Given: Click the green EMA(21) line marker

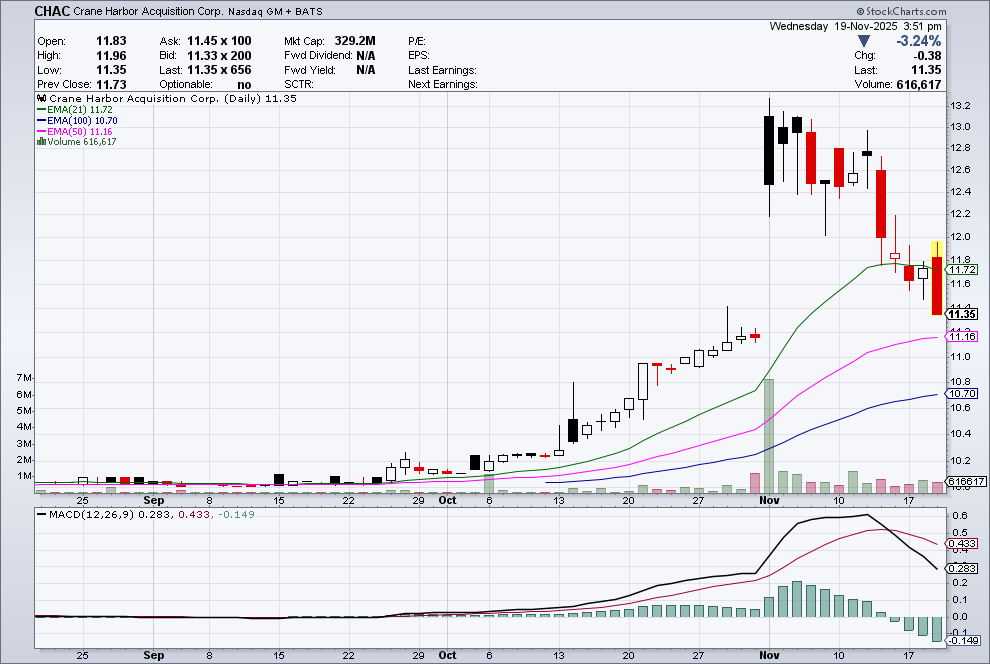Looking at the screenshot, I should click(x=40, y=110).
